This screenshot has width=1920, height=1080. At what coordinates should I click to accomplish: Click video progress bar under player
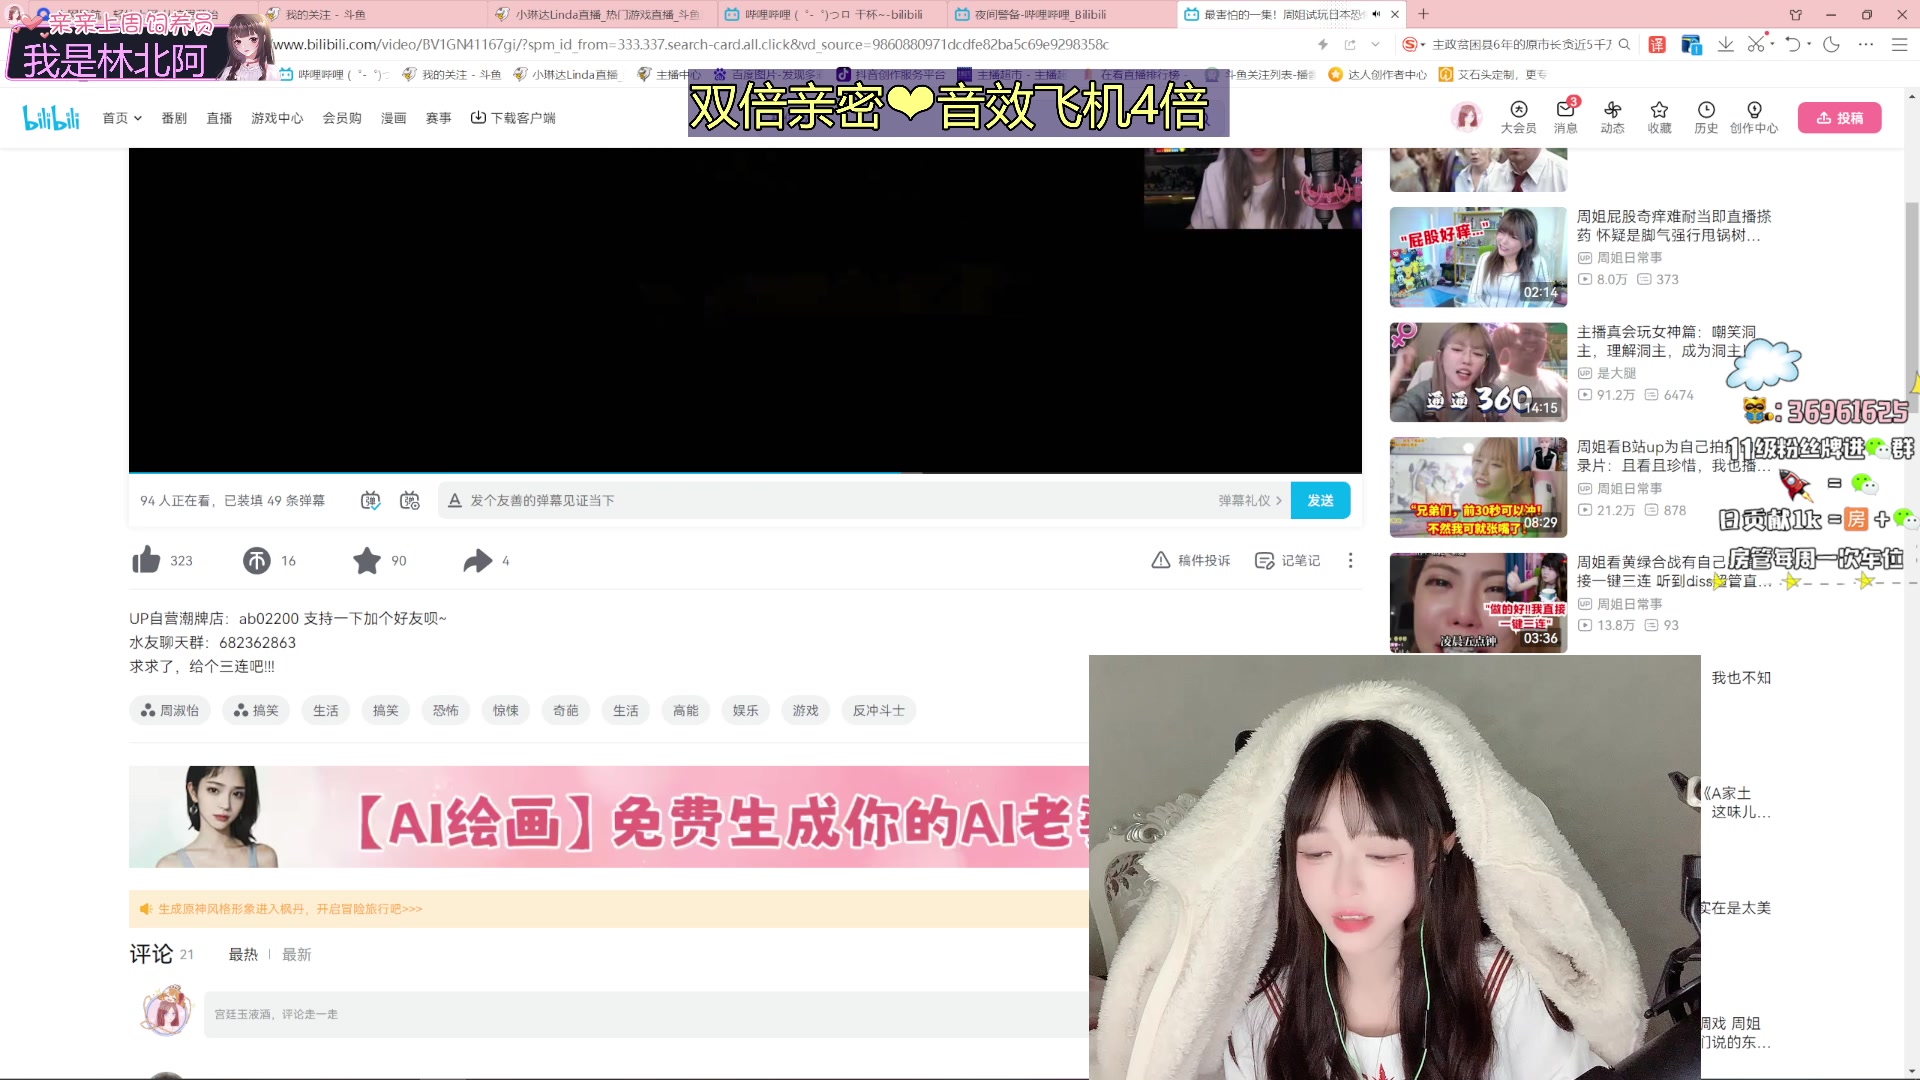745,472
